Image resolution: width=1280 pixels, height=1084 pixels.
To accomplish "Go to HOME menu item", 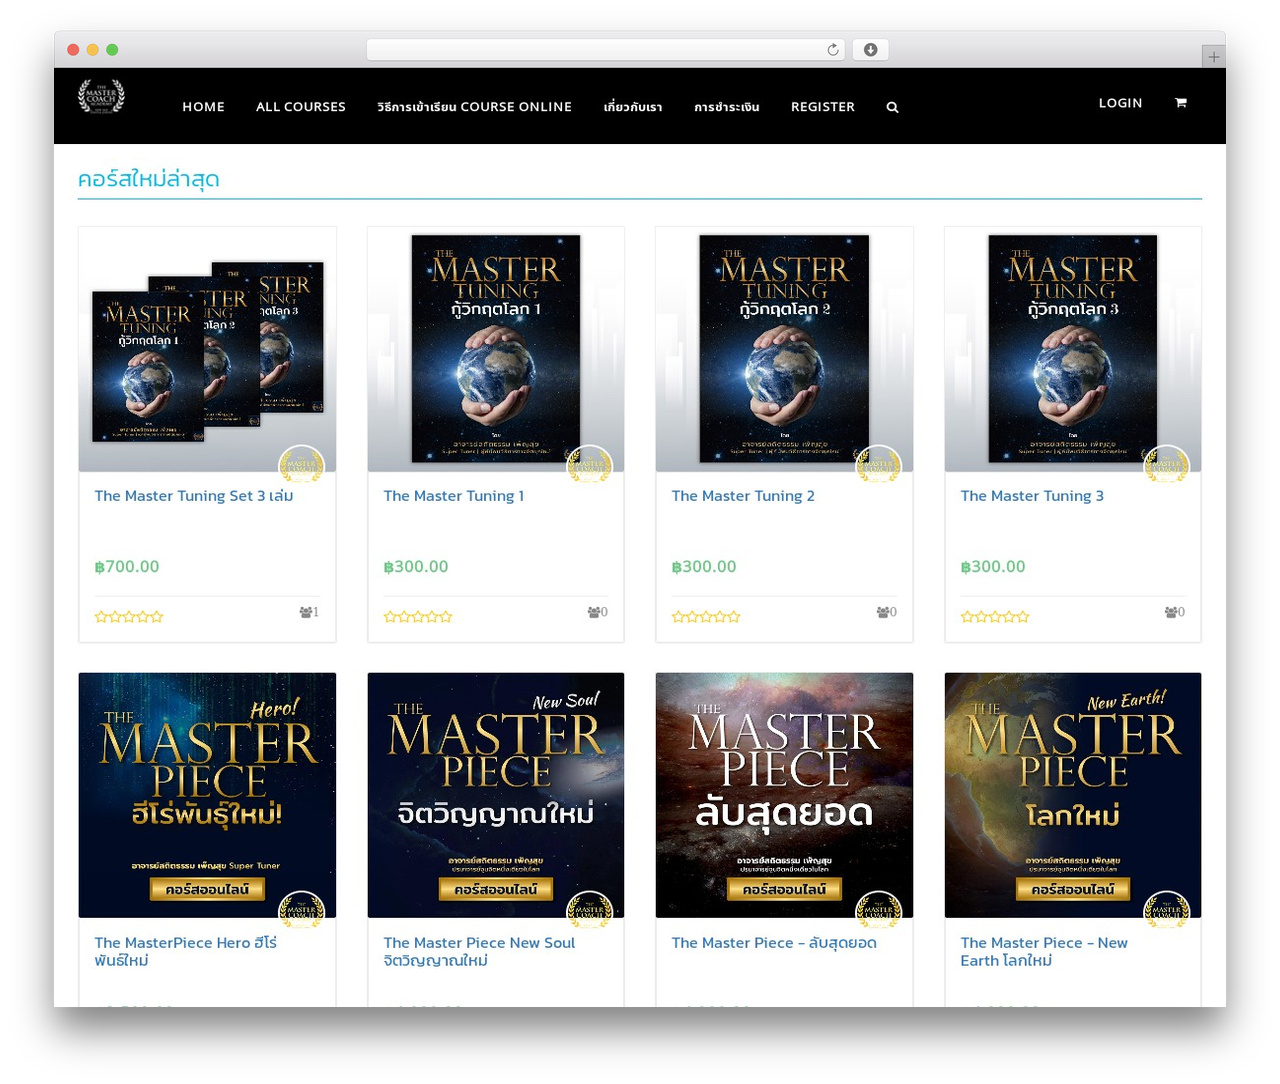I will [x=203, y=107].
